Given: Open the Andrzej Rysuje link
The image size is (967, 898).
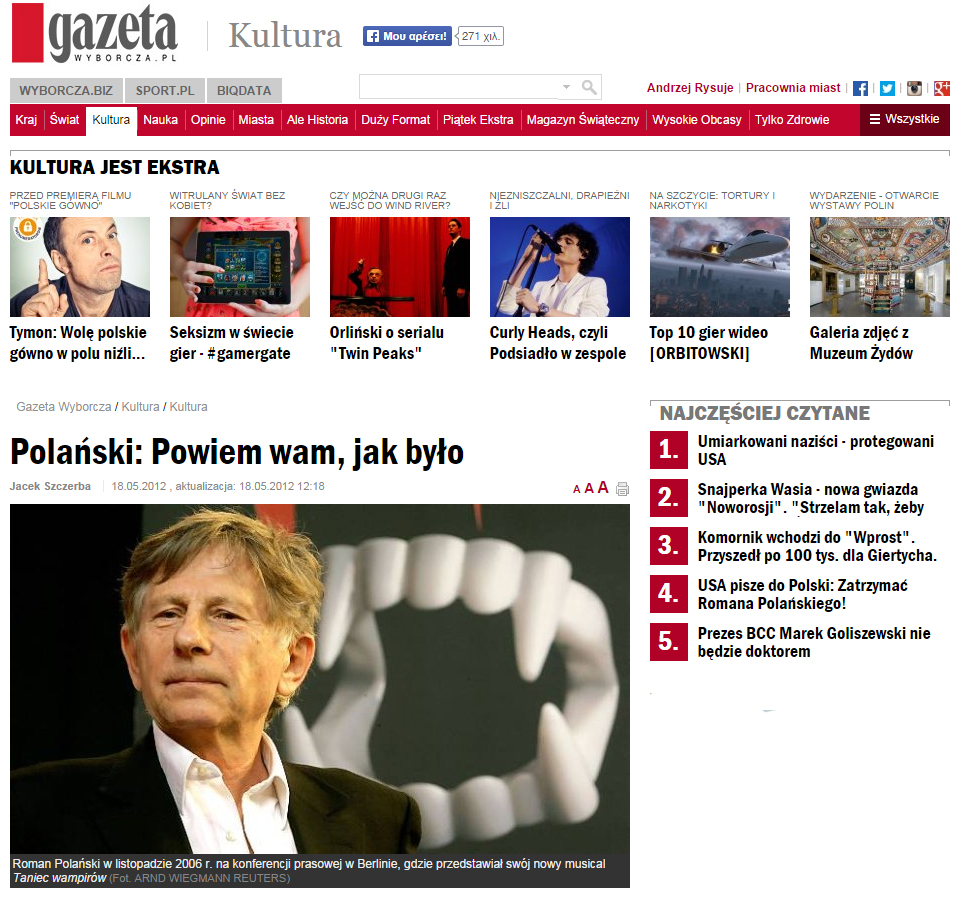Looking at the screenshot, I should 690,88.
